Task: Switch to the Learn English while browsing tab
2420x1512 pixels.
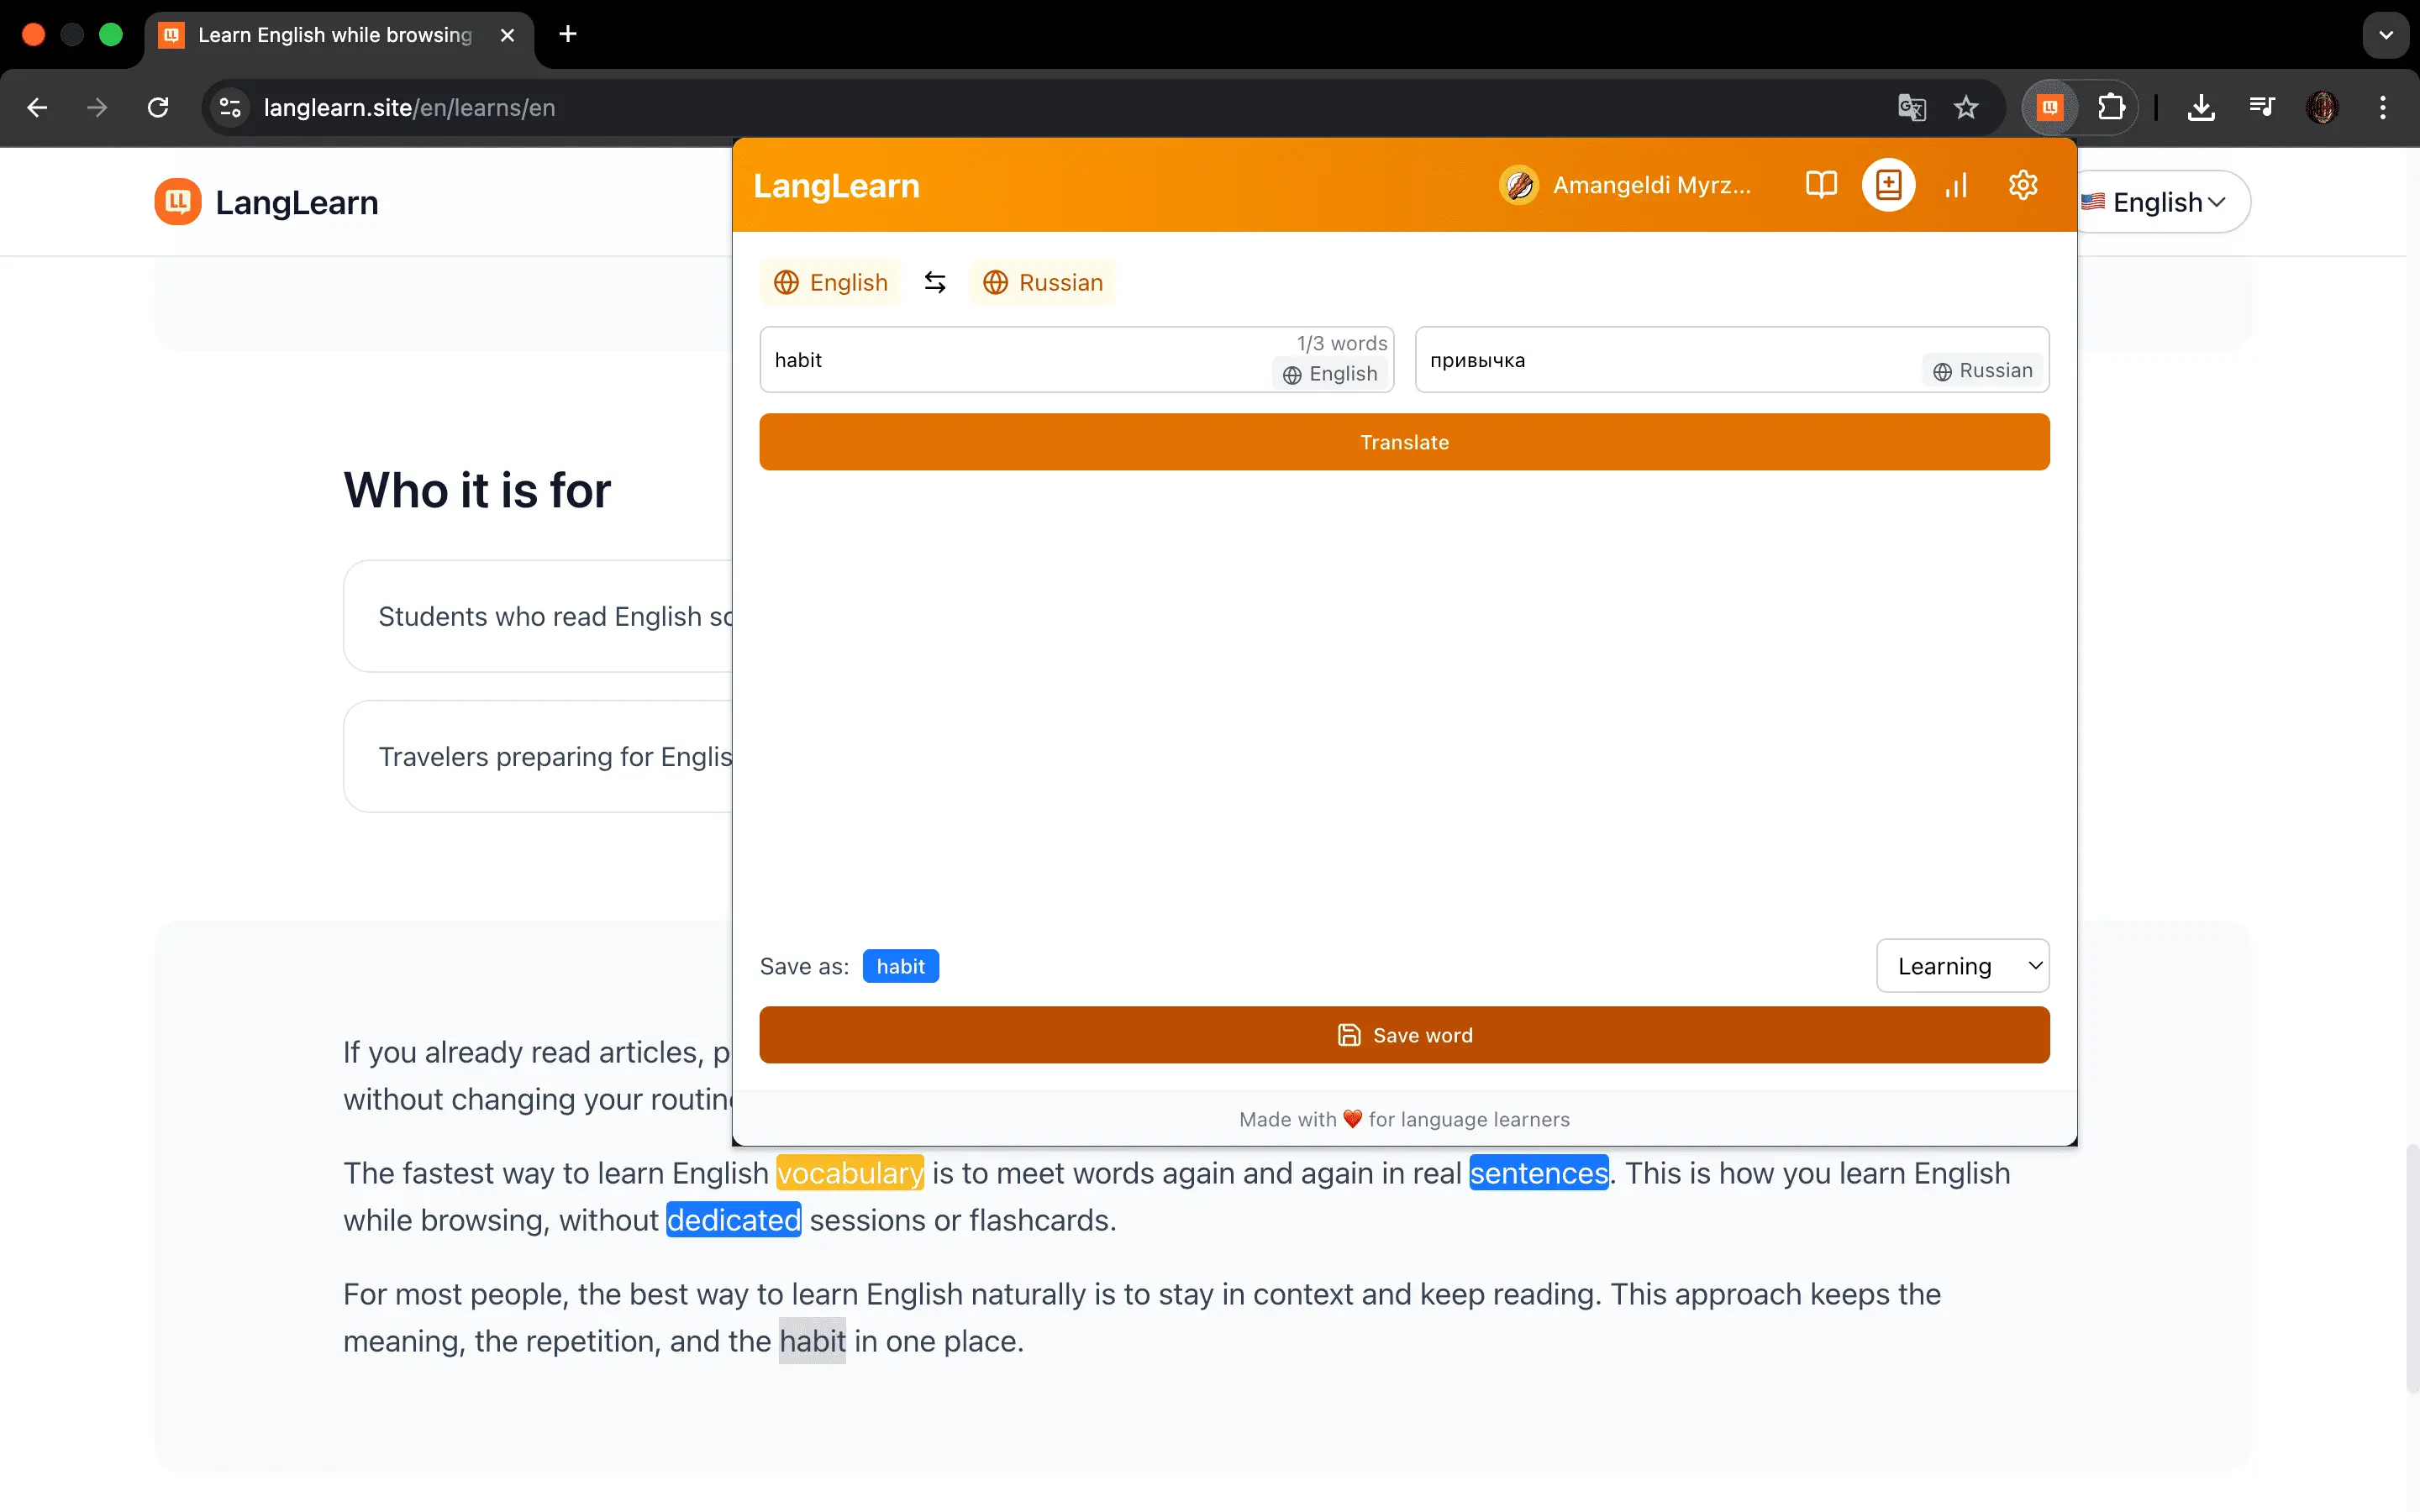Action: 338,35
